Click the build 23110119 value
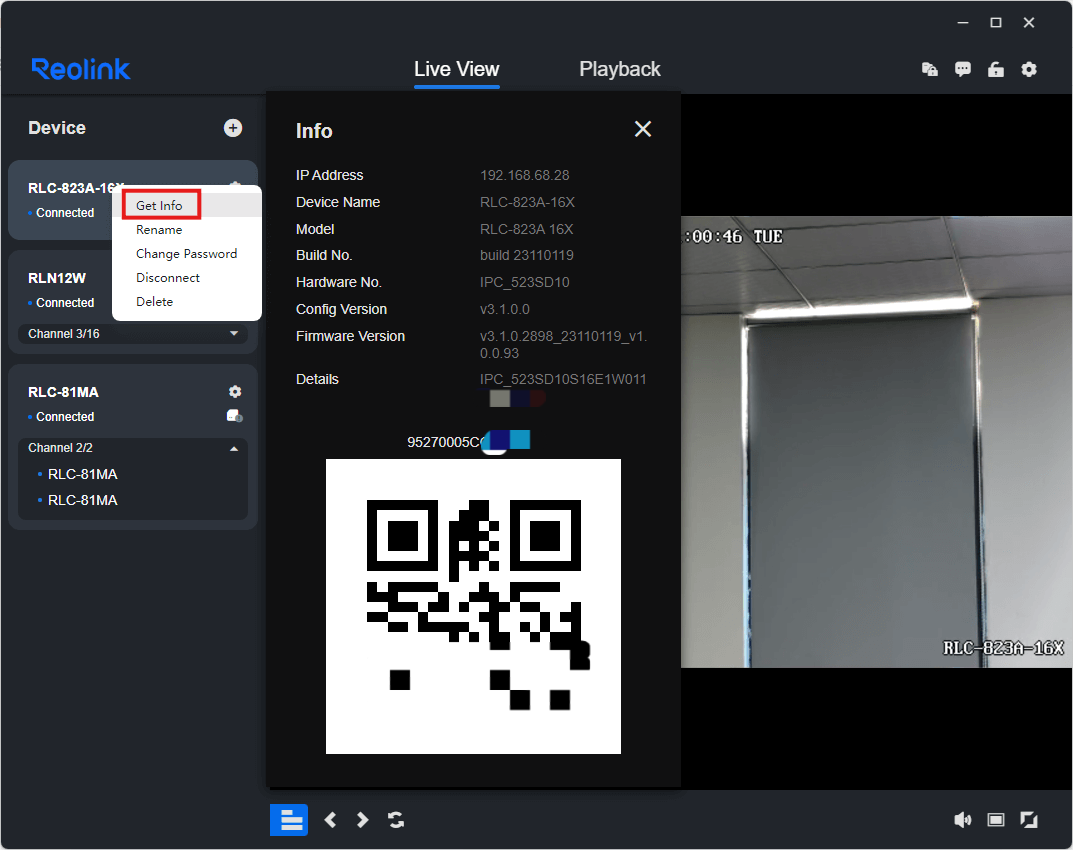This screenshot has width=1073, height=850. [x=527, y=255]
